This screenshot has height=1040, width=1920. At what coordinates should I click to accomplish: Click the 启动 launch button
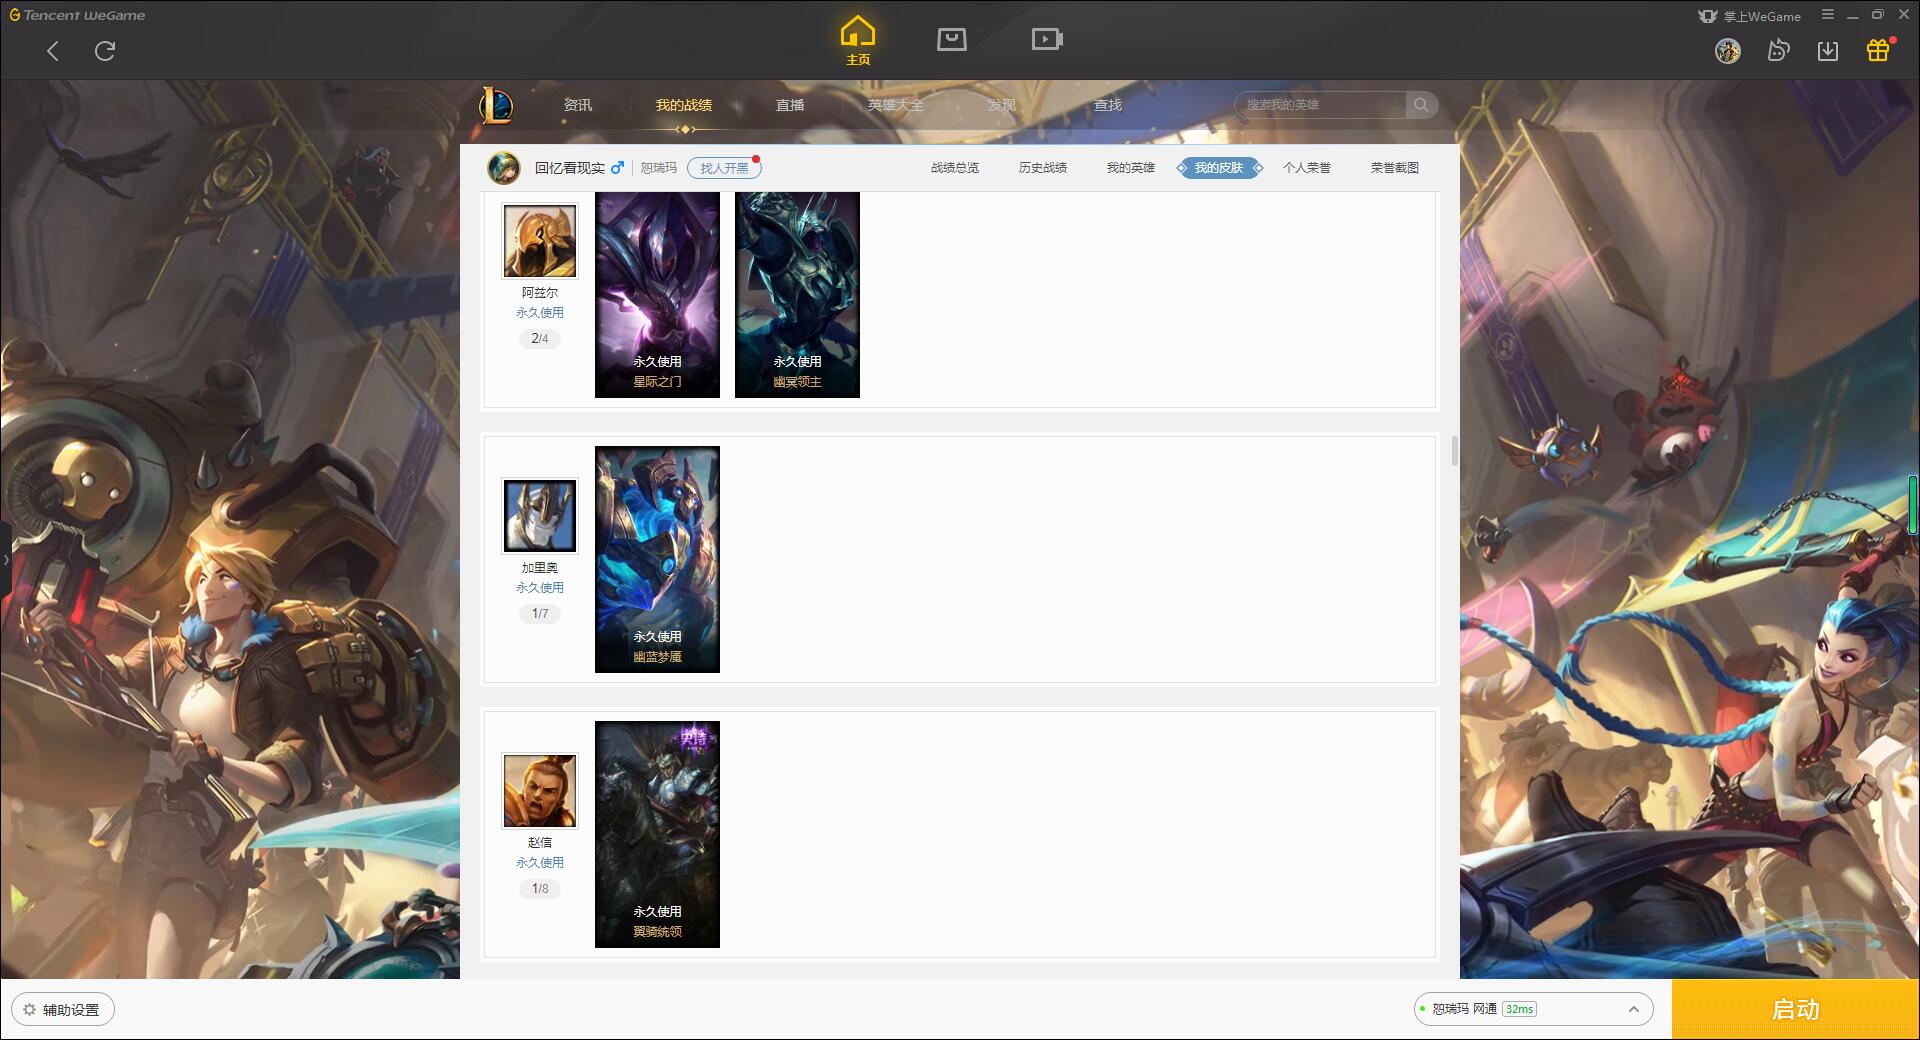1796,1009
